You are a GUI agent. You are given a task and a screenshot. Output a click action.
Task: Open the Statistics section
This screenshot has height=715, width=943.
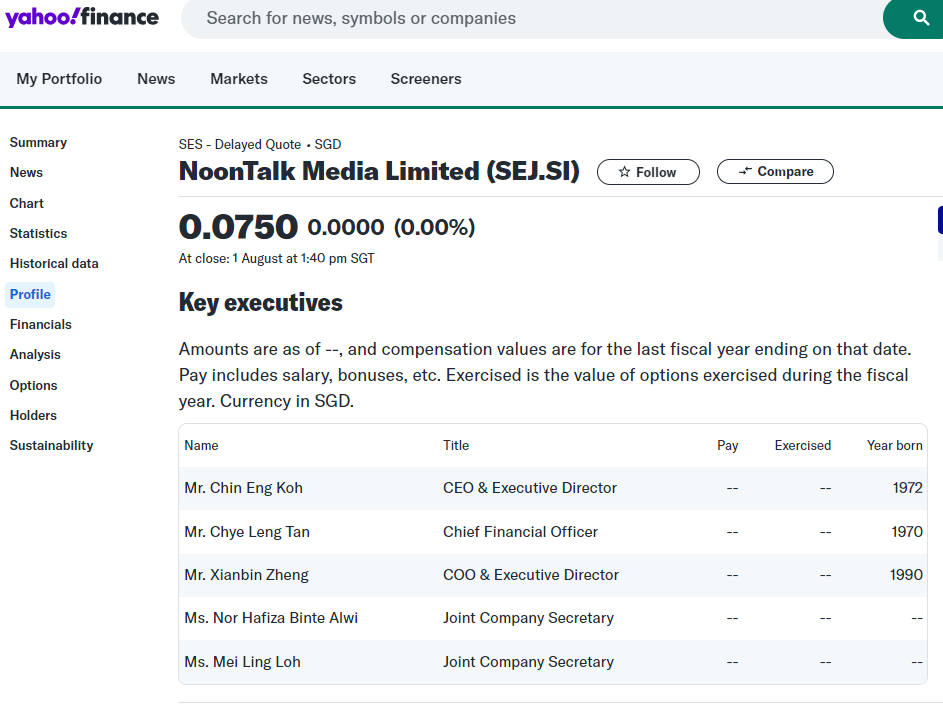tap(38, 233)
